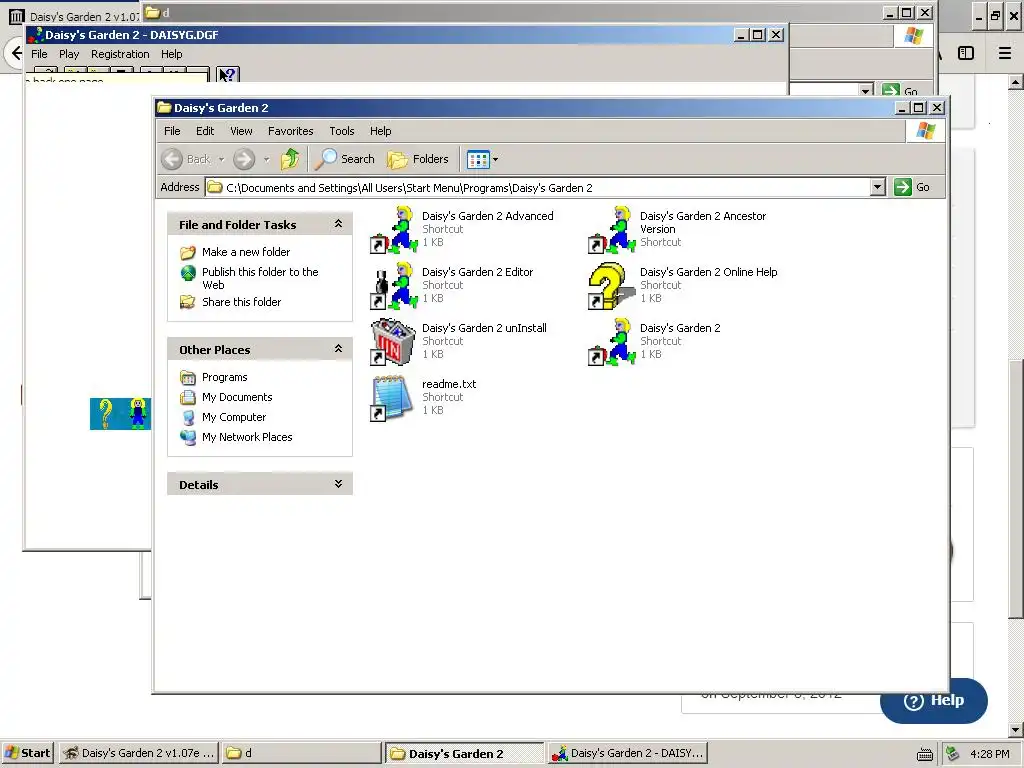Open Registration menu in Daisy's Garden window
Viewport: 1024px width, 768px height.
[120, 54]
